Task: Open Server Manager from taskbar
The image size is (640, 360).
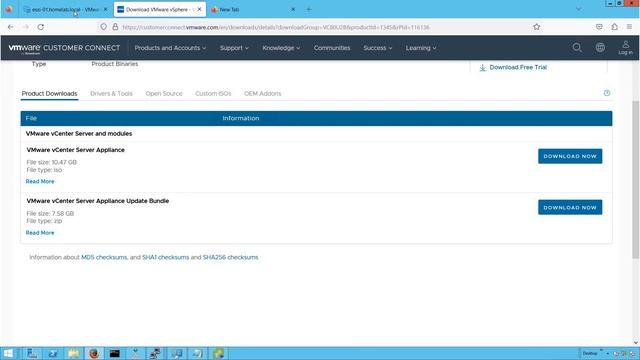Action: [32, 353]
